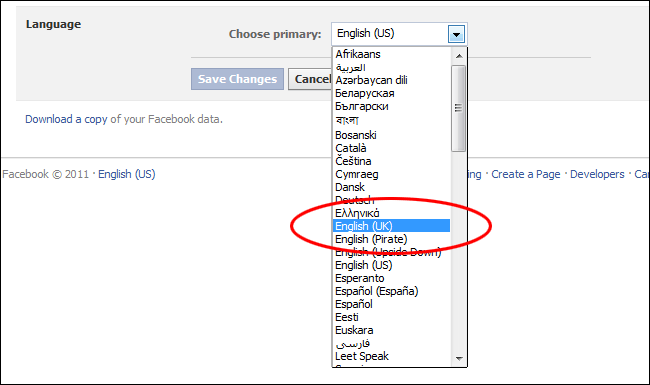Click the Save Changes button

click(x=237, y=79)
